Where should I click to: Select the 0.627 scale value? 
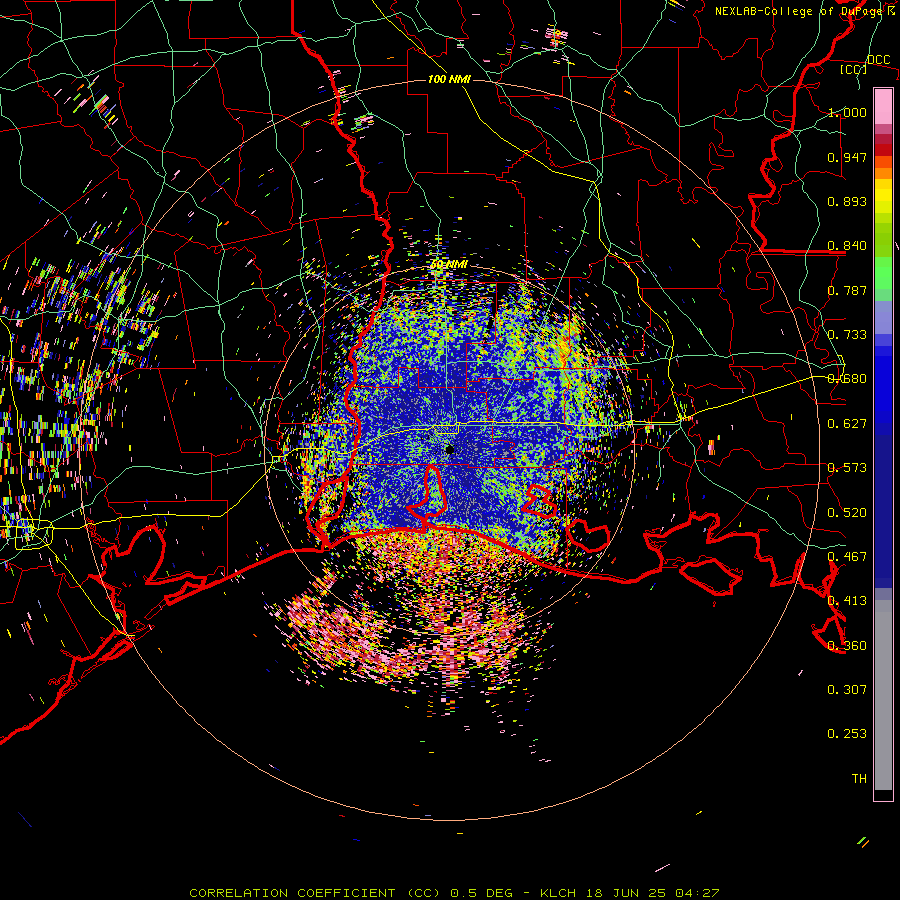point(847,424)
